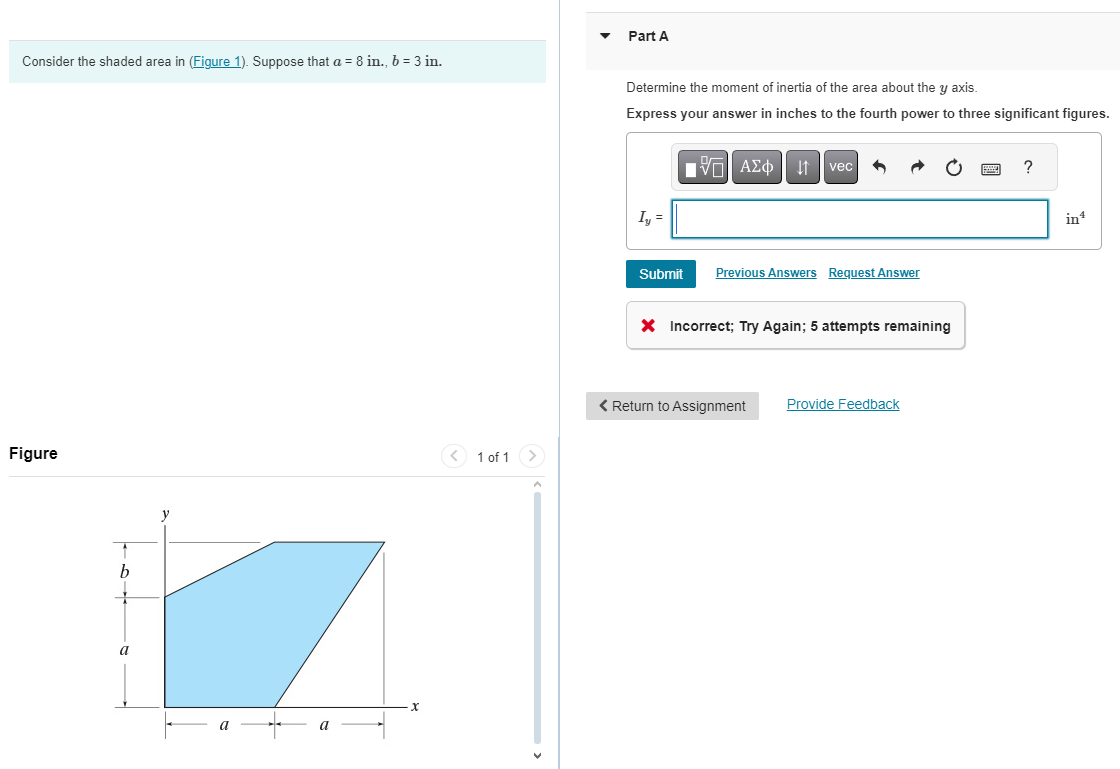Collapse the Part A section
Image resolution: width=1120 pixels, height=769 pixels.
coord(604,35)
